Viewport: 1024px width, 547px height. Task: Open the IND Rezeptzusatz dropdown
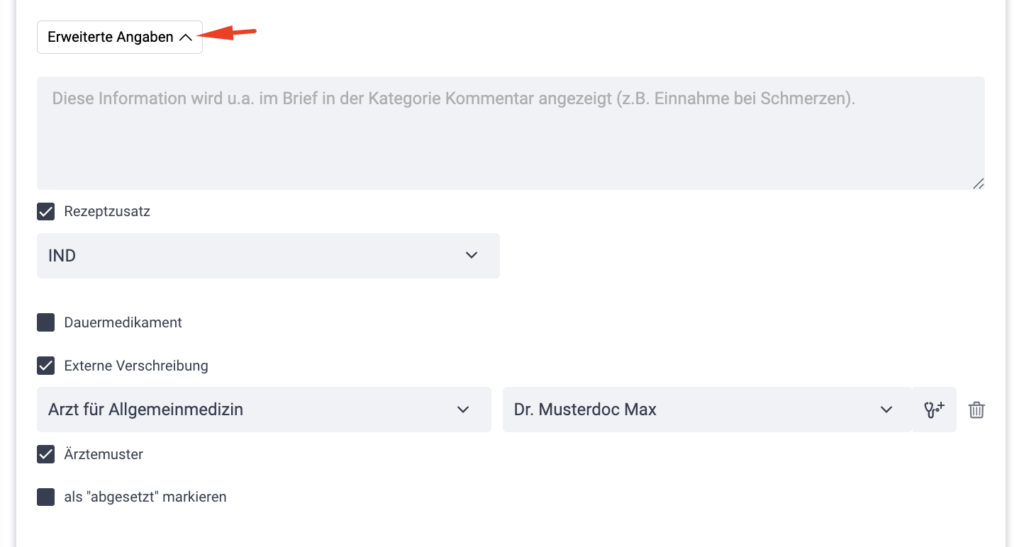point(268,256)
